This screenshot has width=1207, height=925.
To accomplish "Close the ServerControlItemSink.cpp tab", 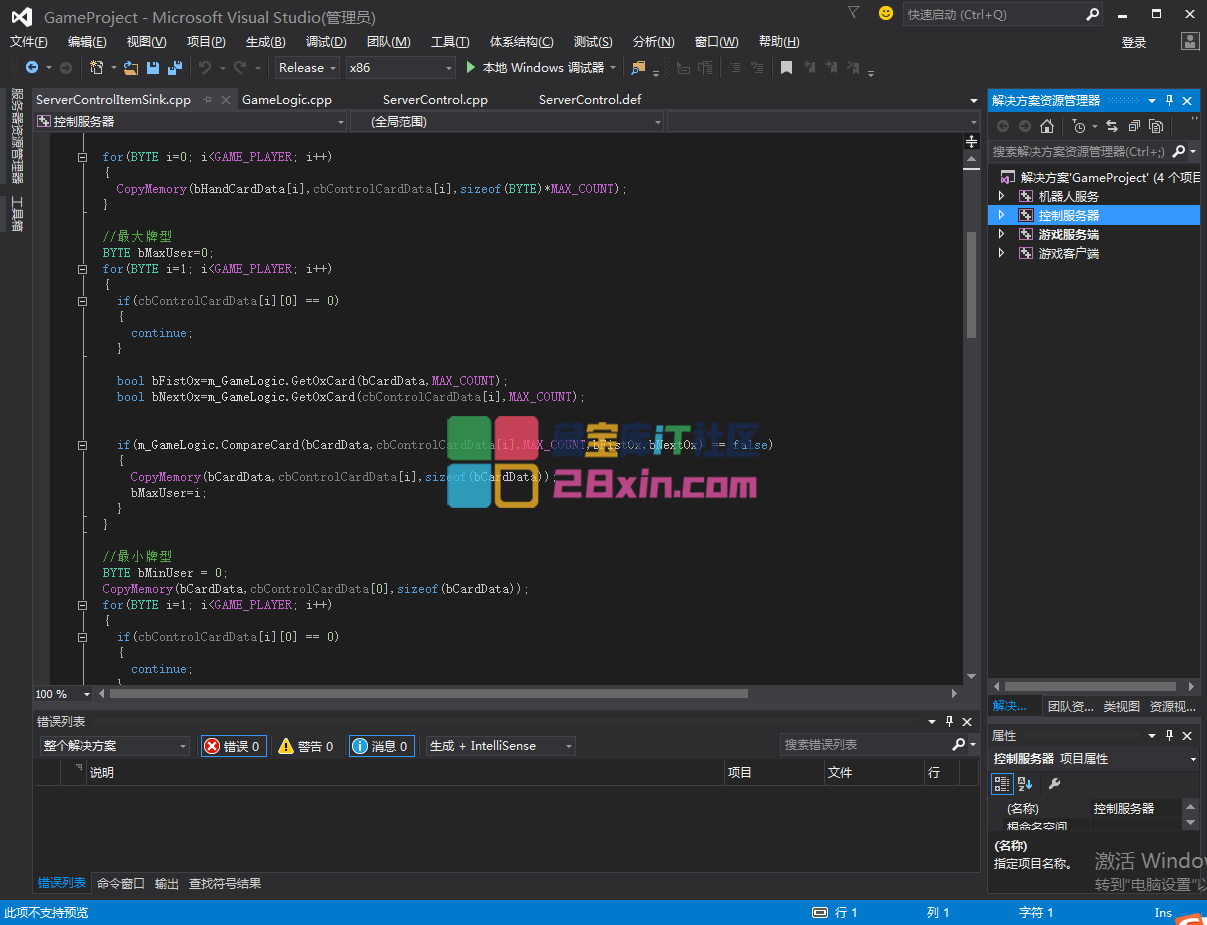I will tap(226, 100).
